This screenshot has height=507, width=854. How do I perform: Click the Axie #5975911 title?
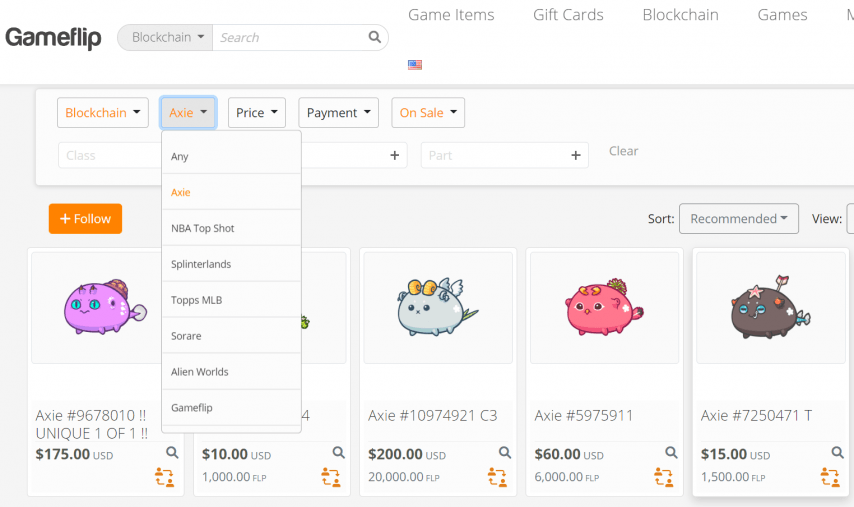click(583, 416)
